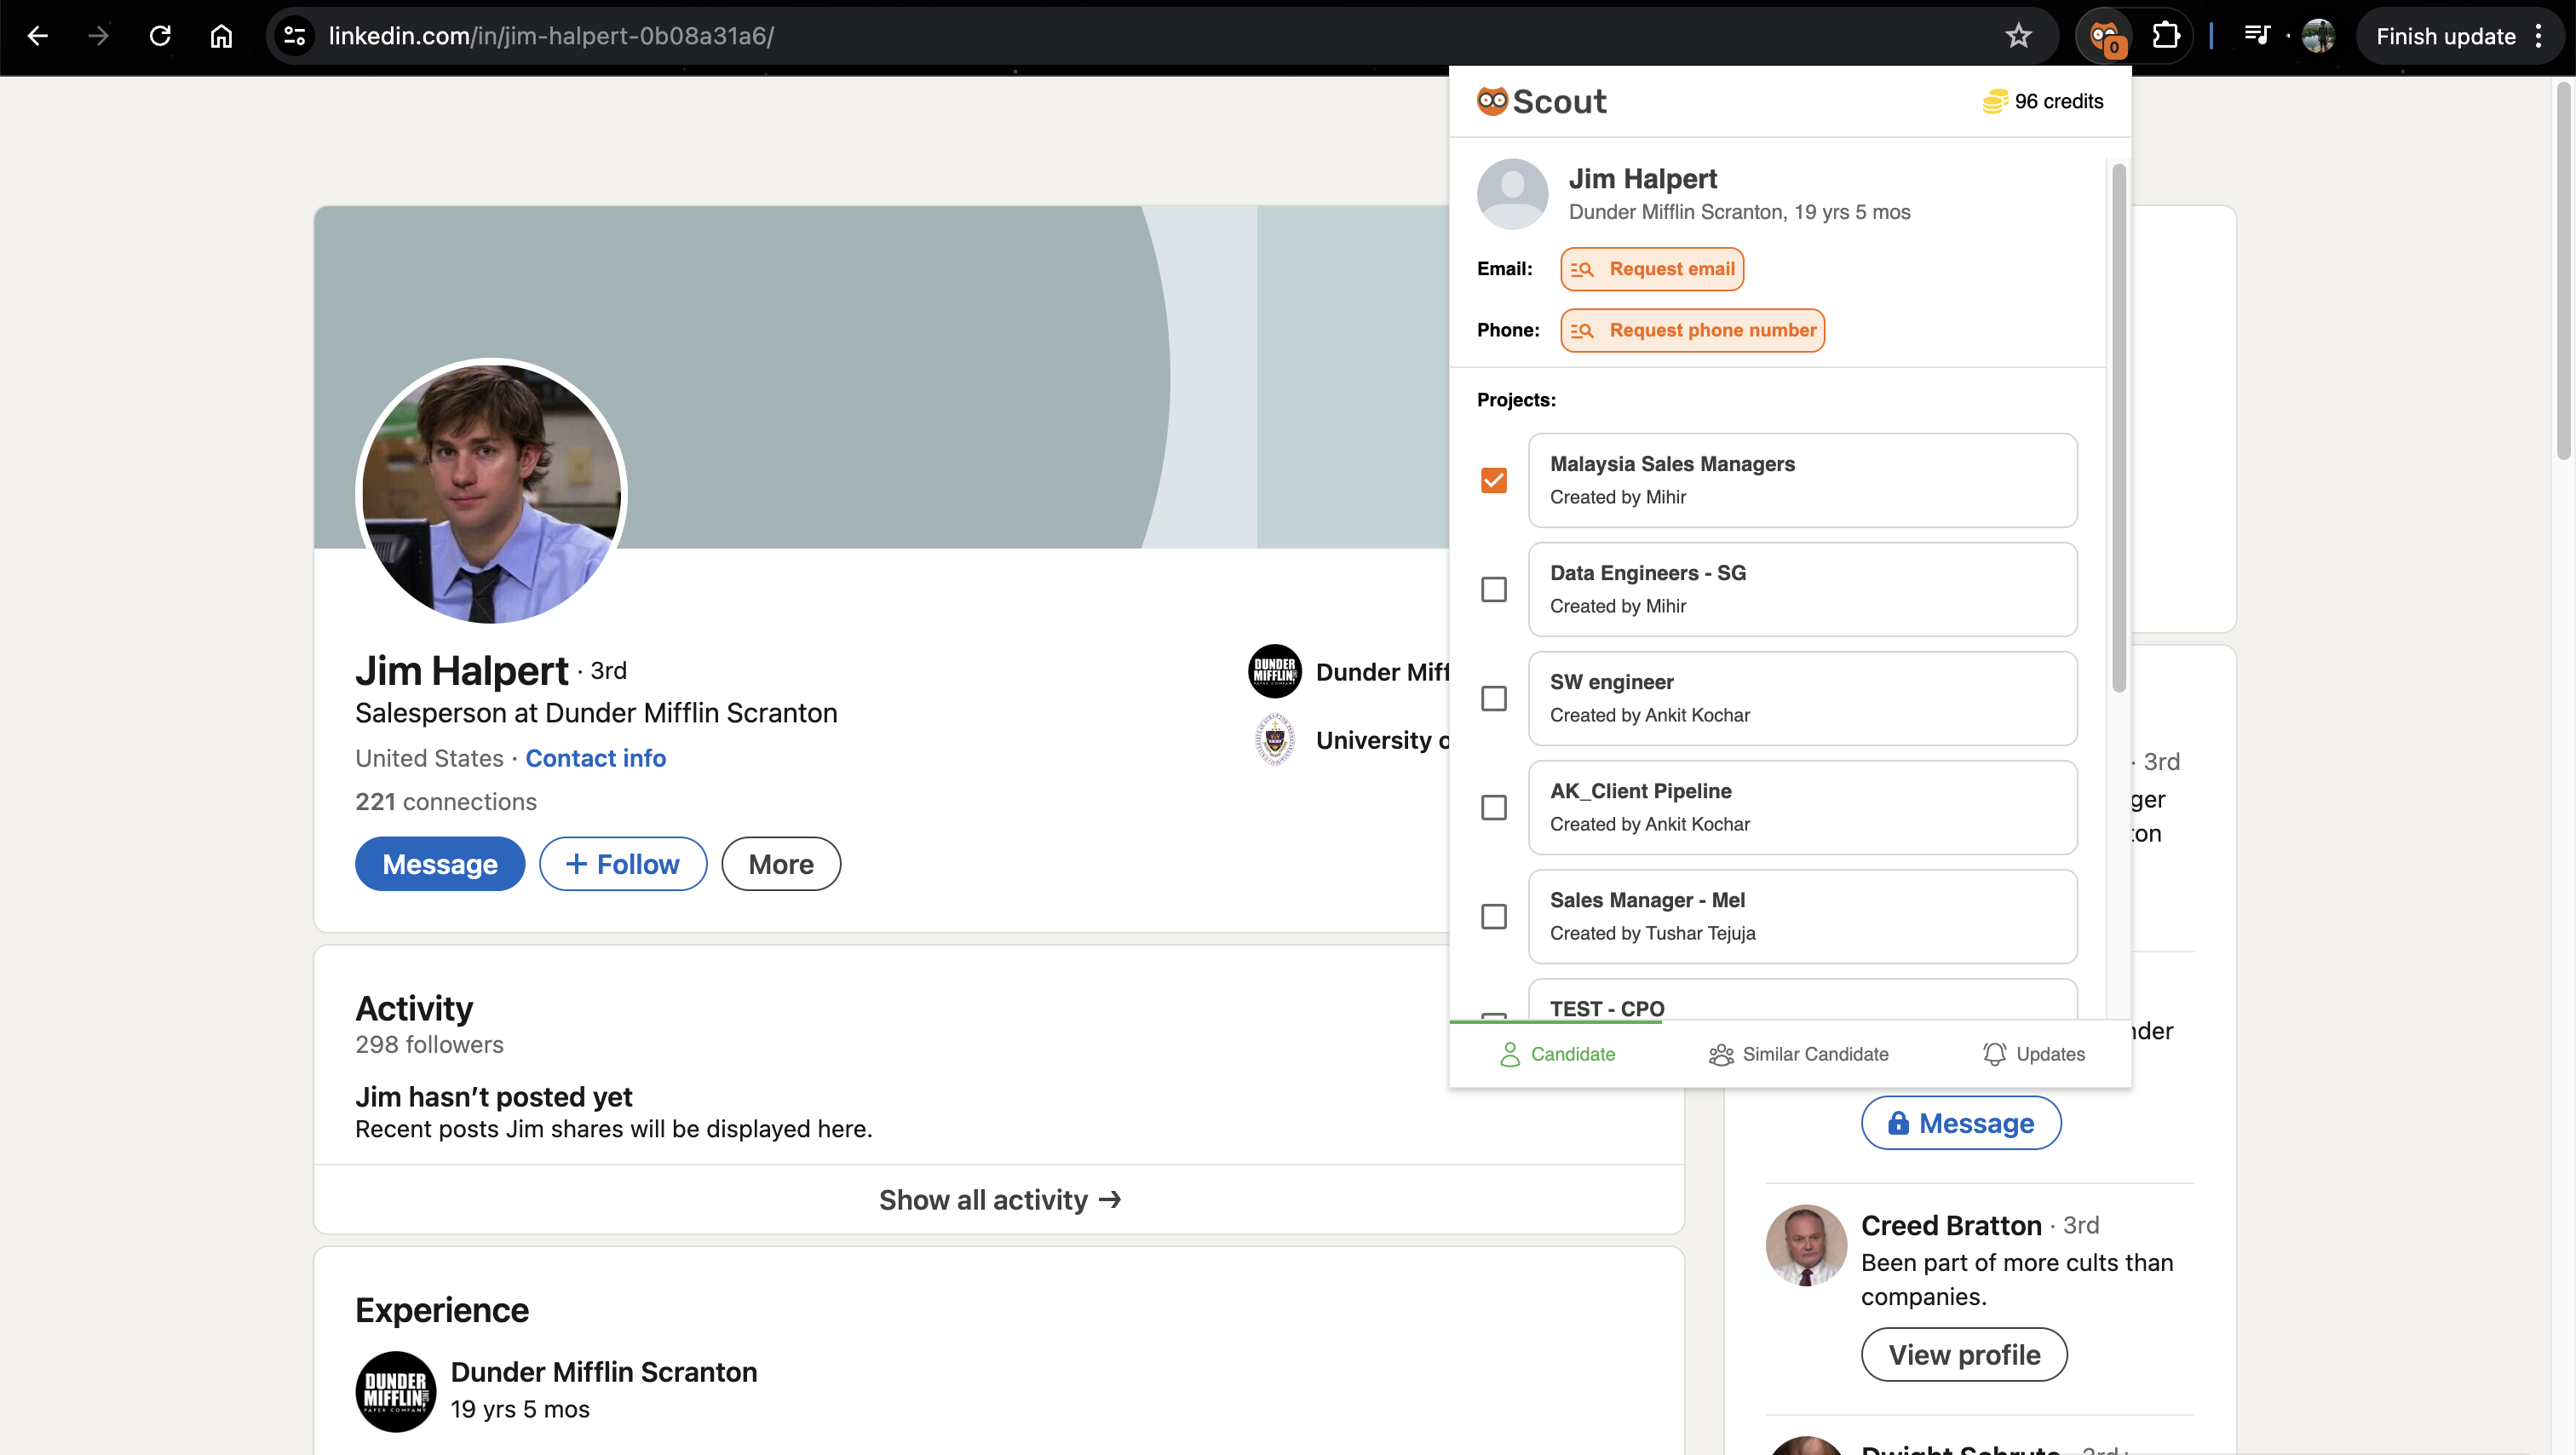
Task: Reload the LinkedIn page
Action: click(x=160, y=36)
